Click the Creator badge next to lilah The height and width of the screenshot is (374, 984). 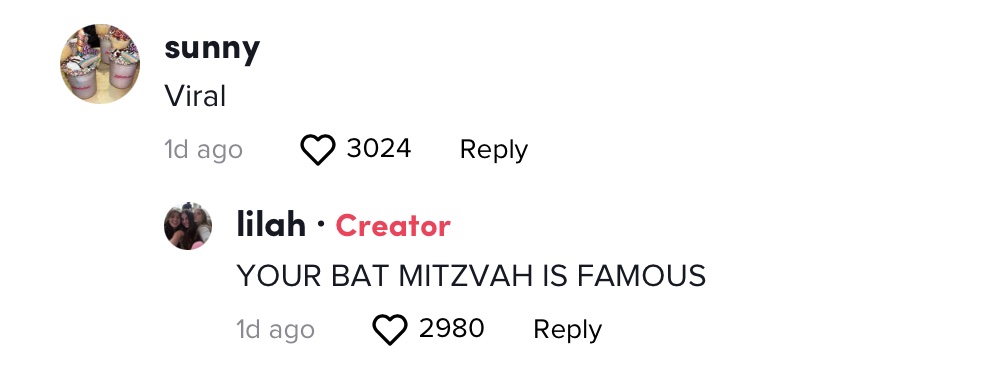(393, 226)
